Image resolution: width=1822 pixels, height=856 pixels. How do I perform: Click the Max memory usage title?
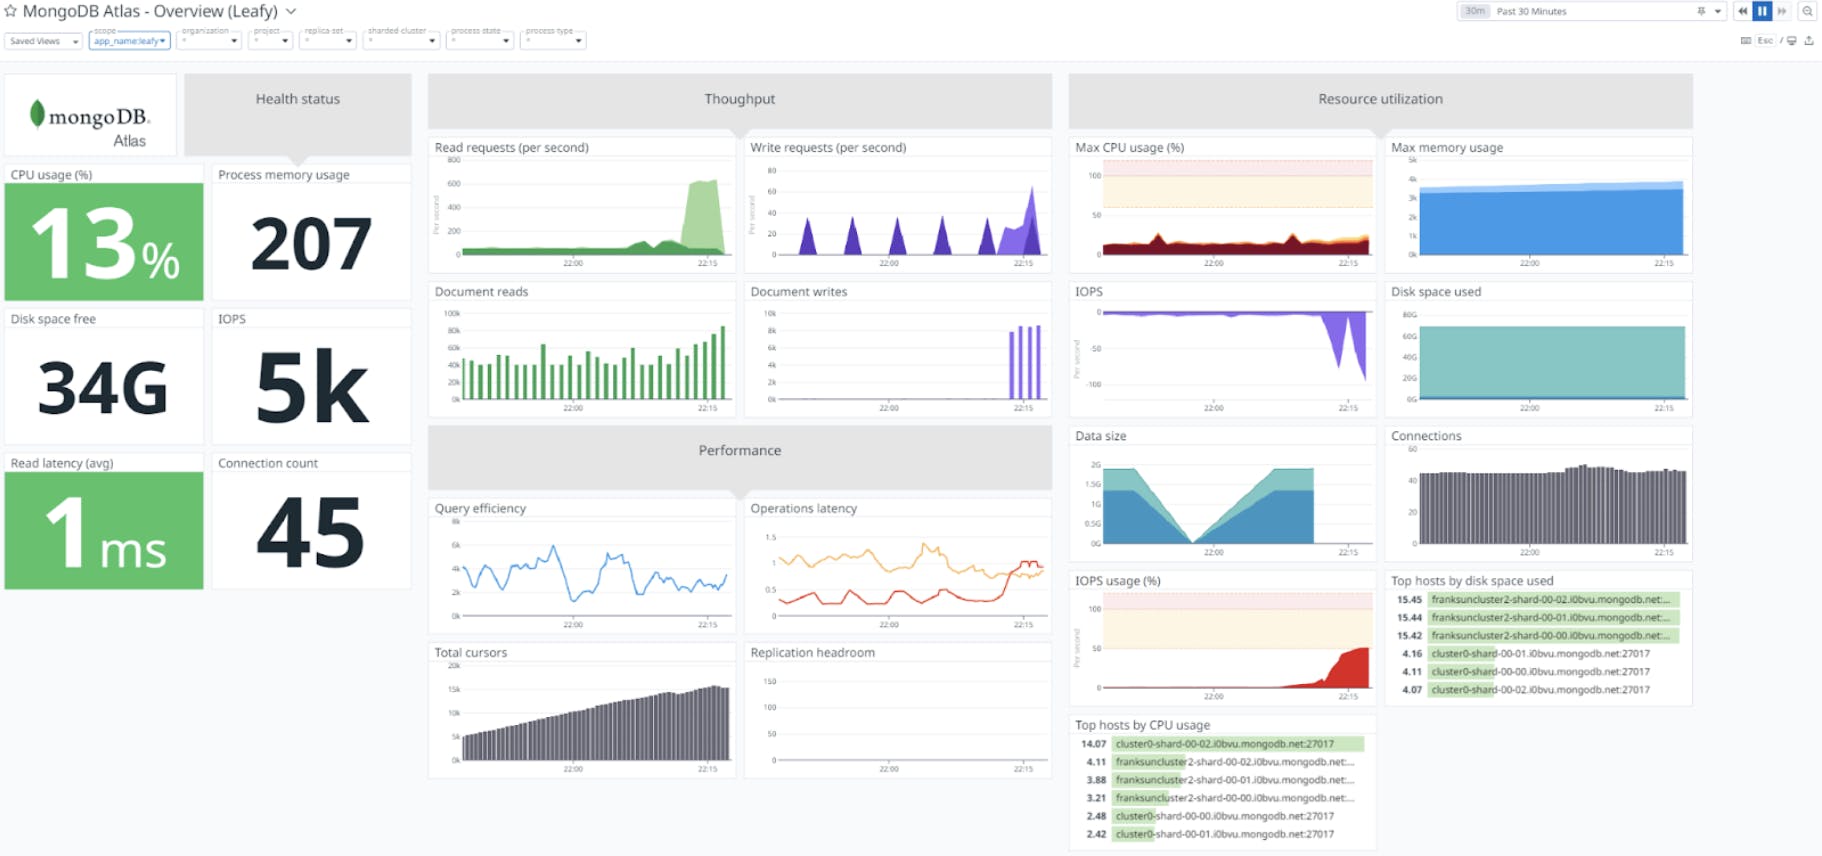coord(1447,147)
